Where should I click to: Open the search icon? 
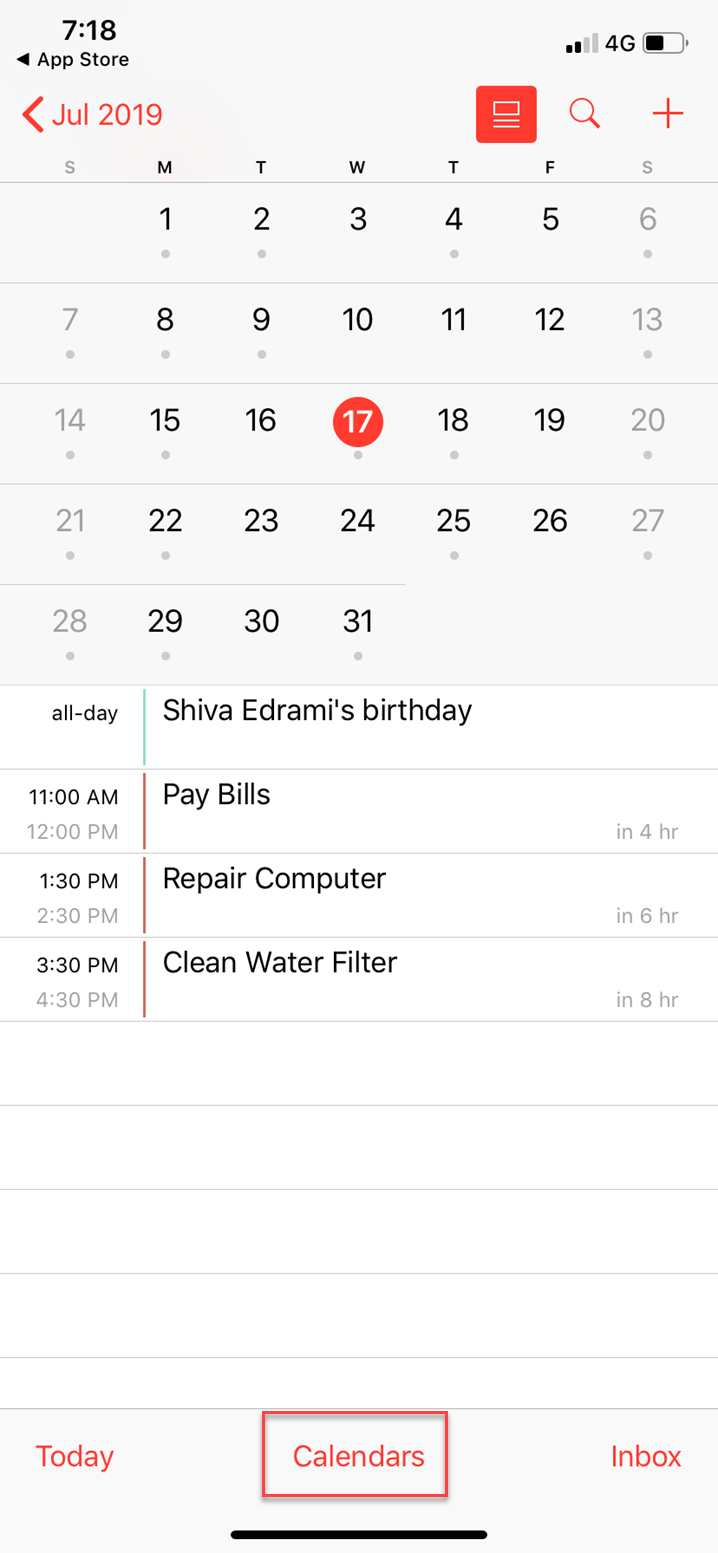click(584, 113)
